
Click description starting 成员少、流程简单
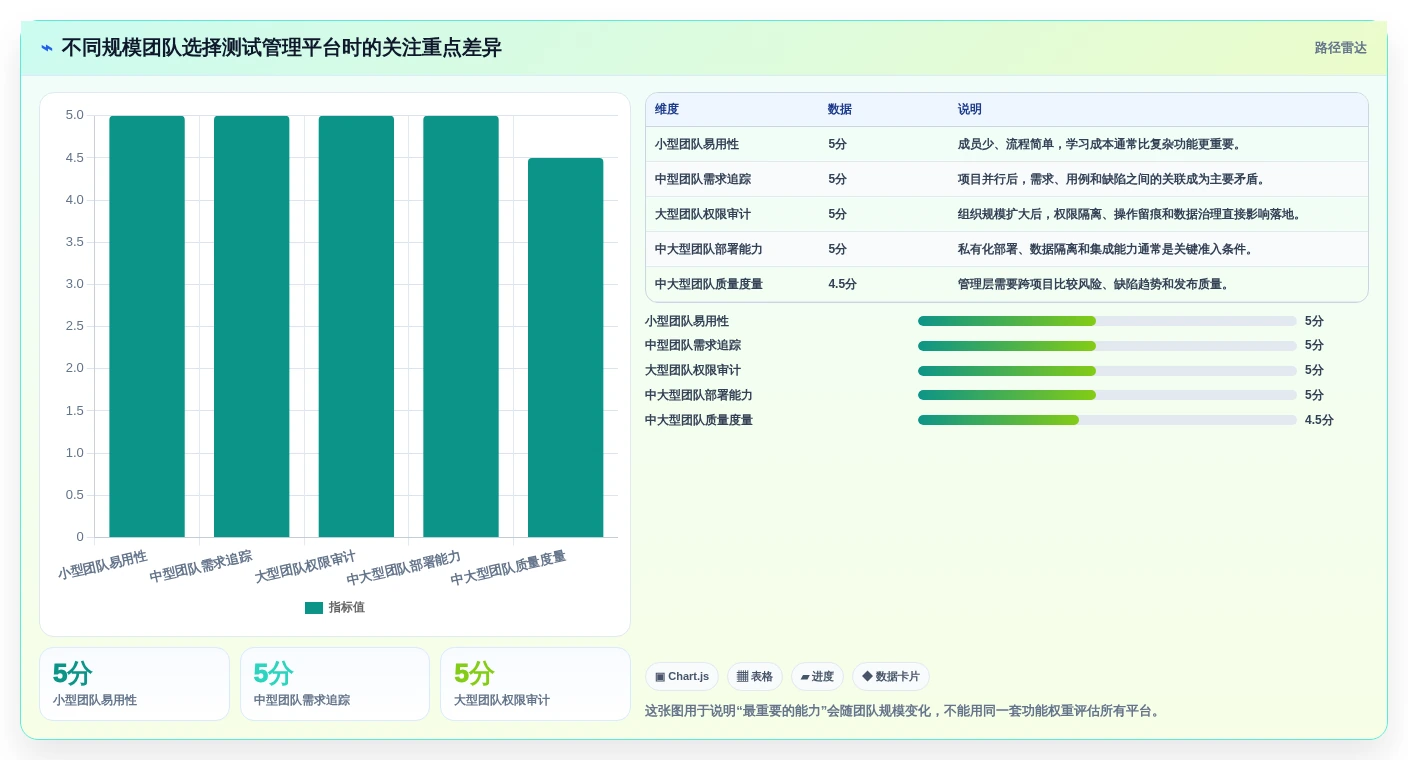1101,144
